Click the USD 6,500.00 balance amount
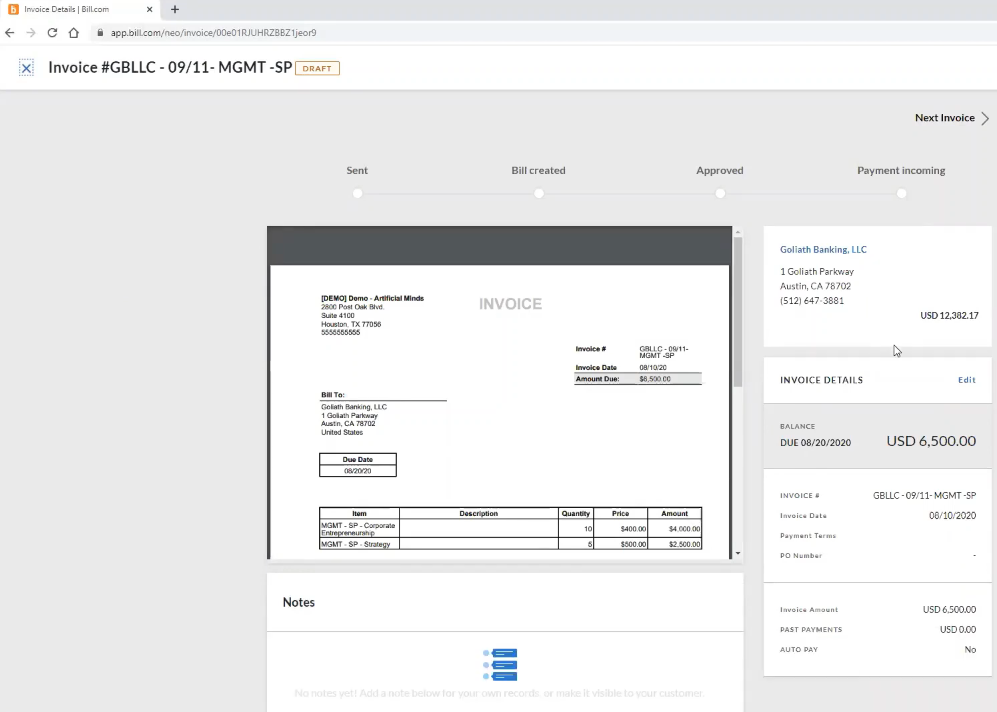Screen dimensions: 997x712 point(931,441)
